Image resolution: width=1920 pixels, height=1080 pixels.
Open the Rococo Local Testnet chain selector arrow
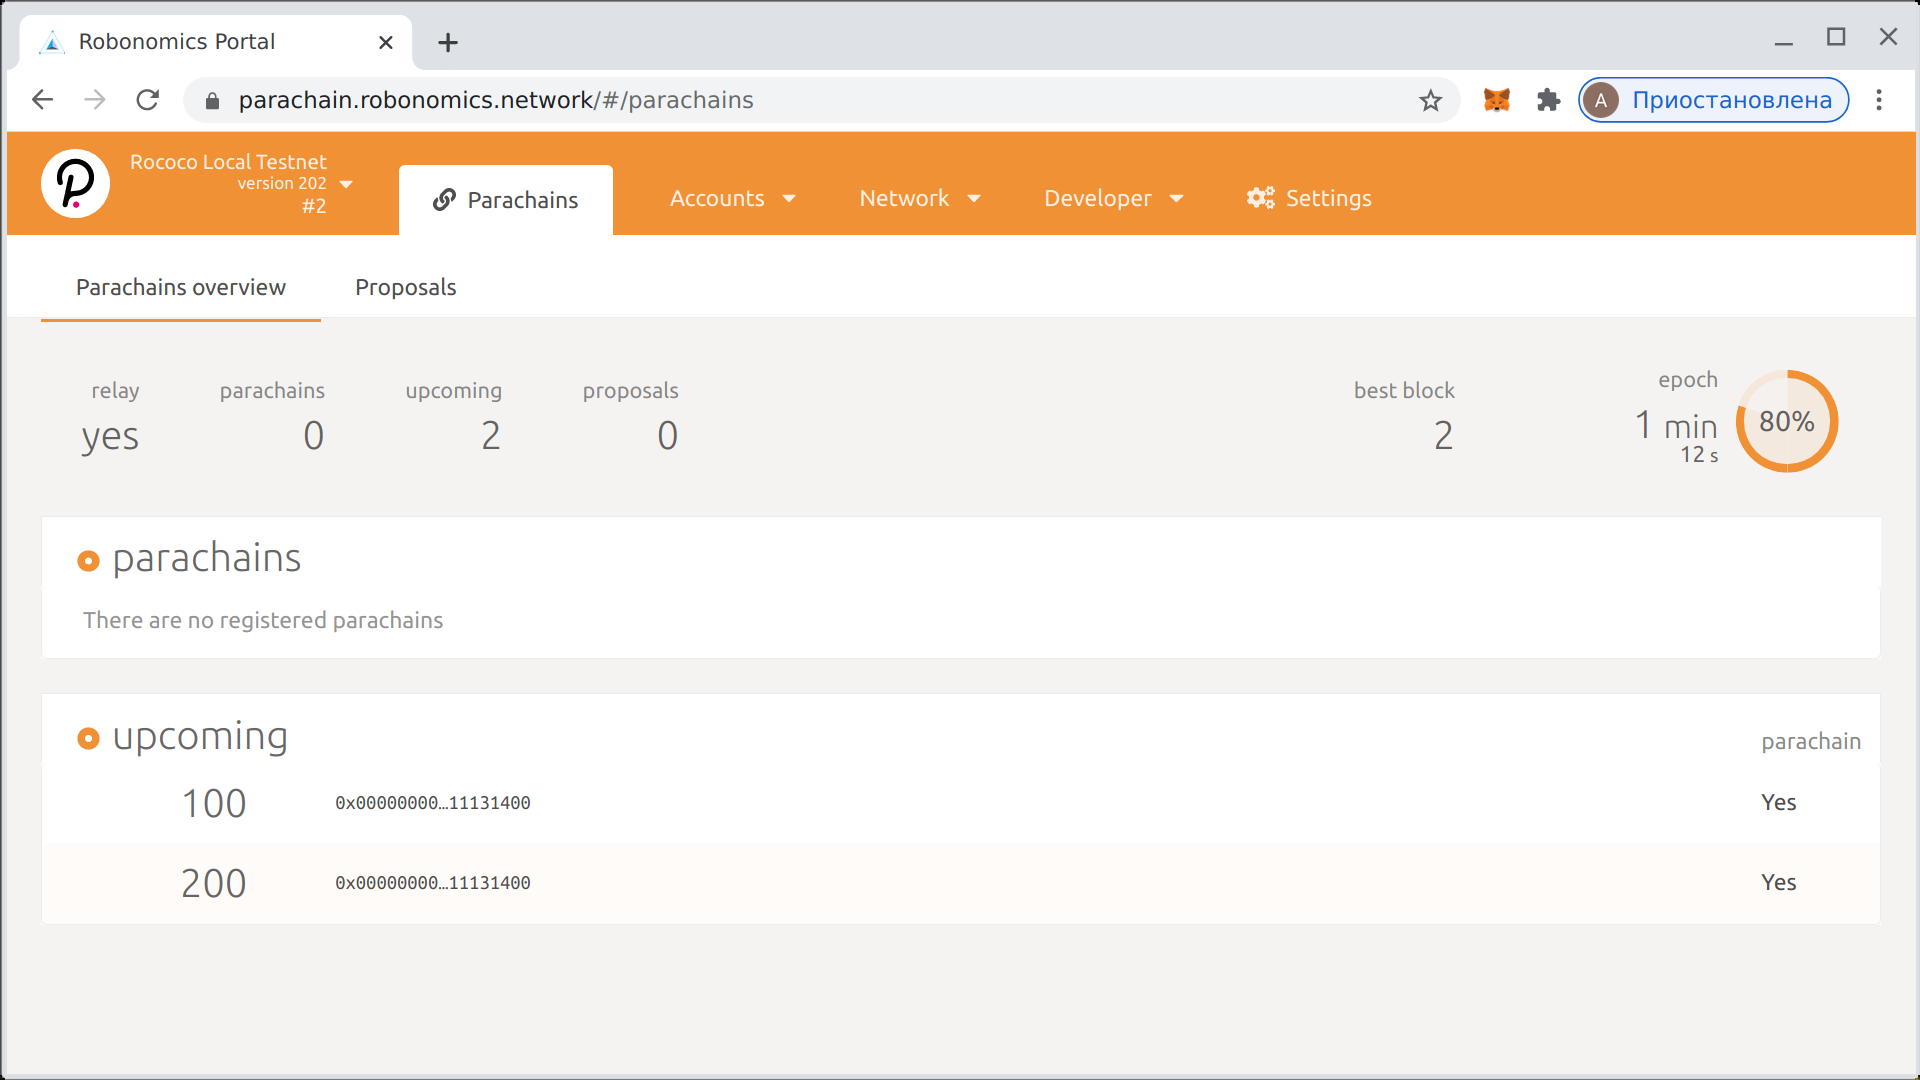pyautogui.click(x=347, y=184)
